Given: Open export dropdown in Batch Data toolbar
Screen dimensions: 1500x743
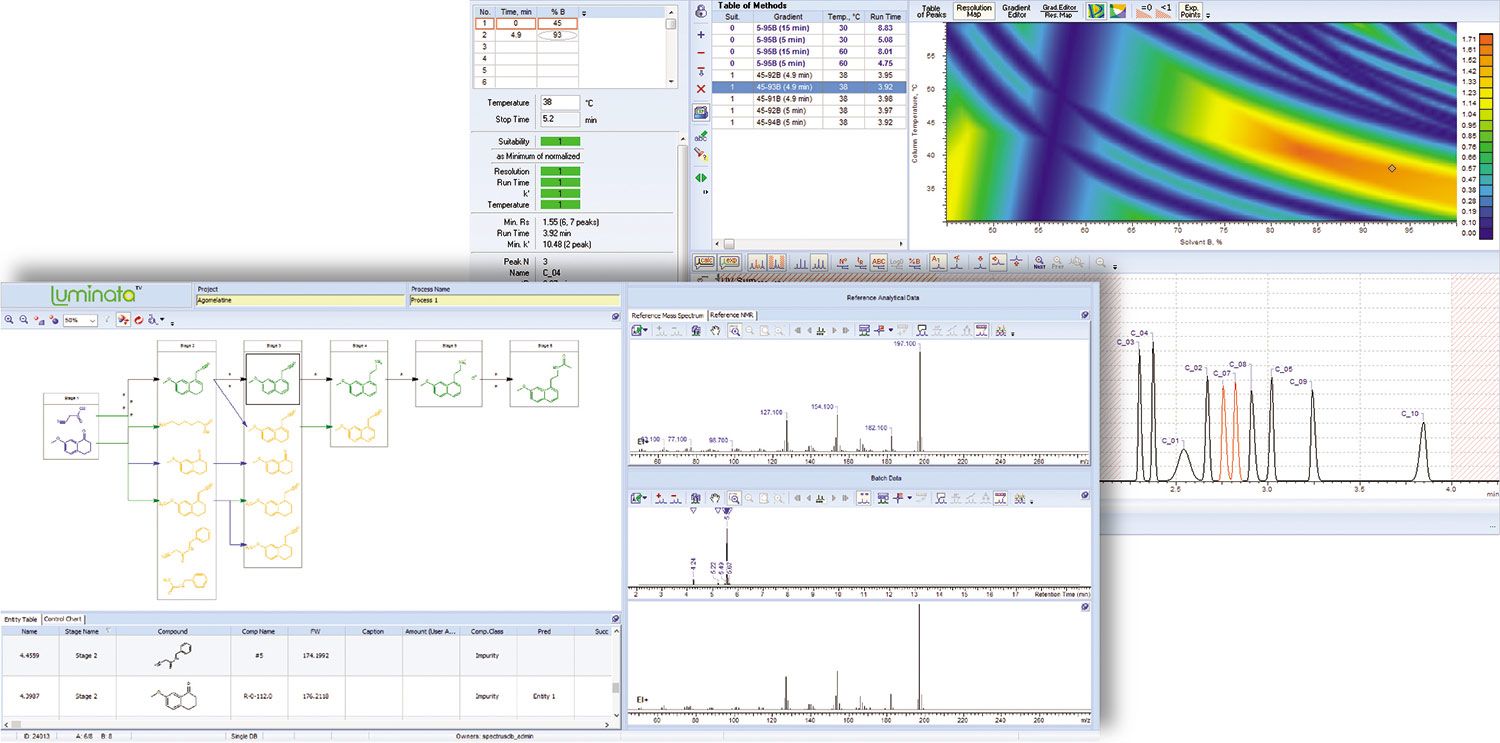Looking at the screenshot, I should (646, 497).
